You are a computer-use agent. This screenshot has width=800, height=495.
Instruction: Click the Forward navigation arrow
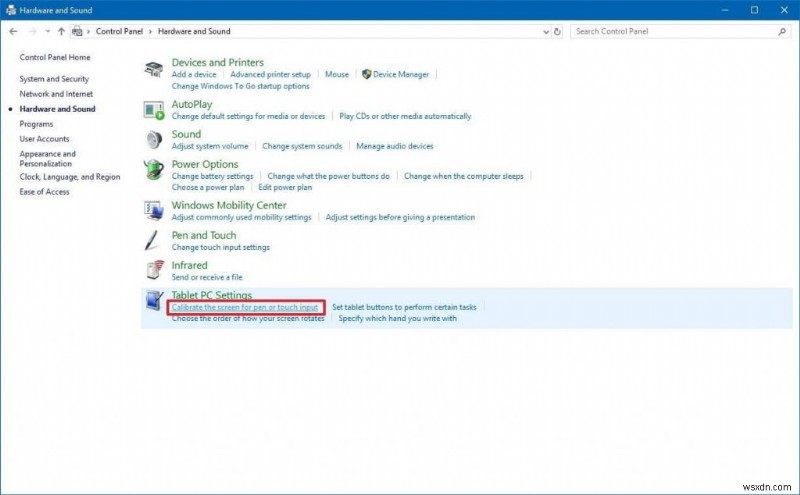pos(32,31)
